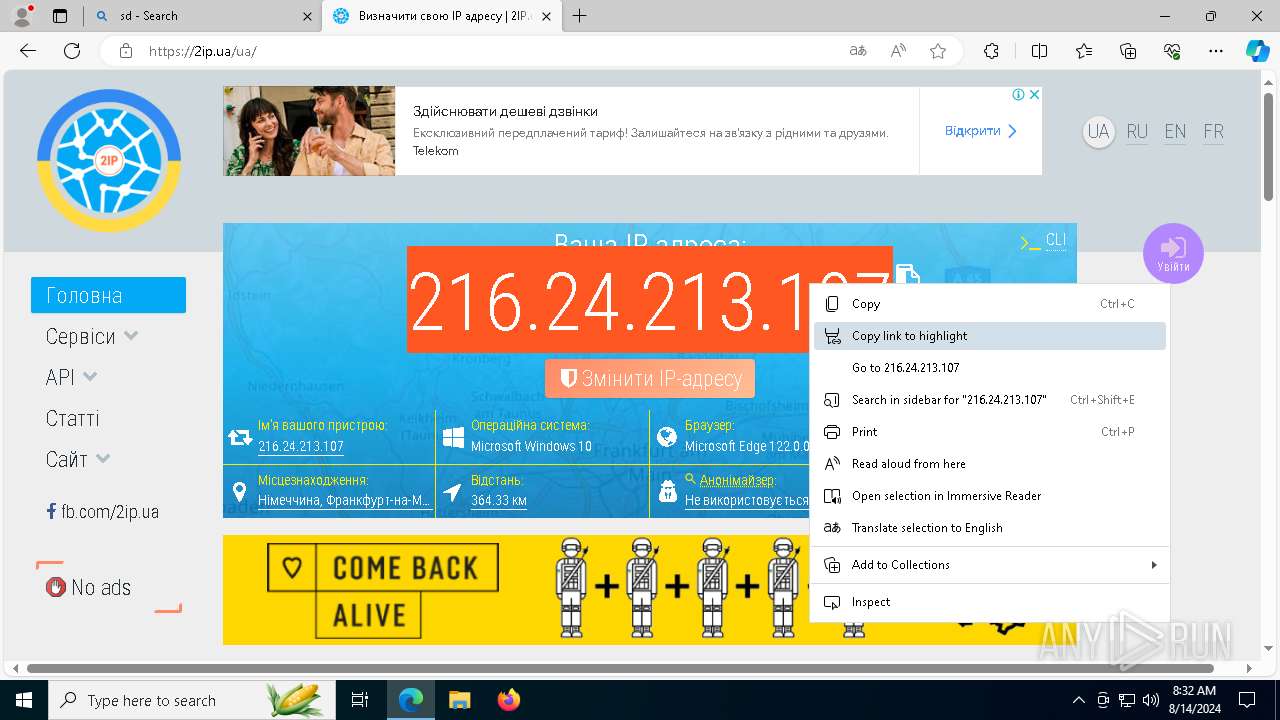Viewport: 1280px width, 720px height.
Task: Click the Анонімайзер link
Action: coord(737,481)
